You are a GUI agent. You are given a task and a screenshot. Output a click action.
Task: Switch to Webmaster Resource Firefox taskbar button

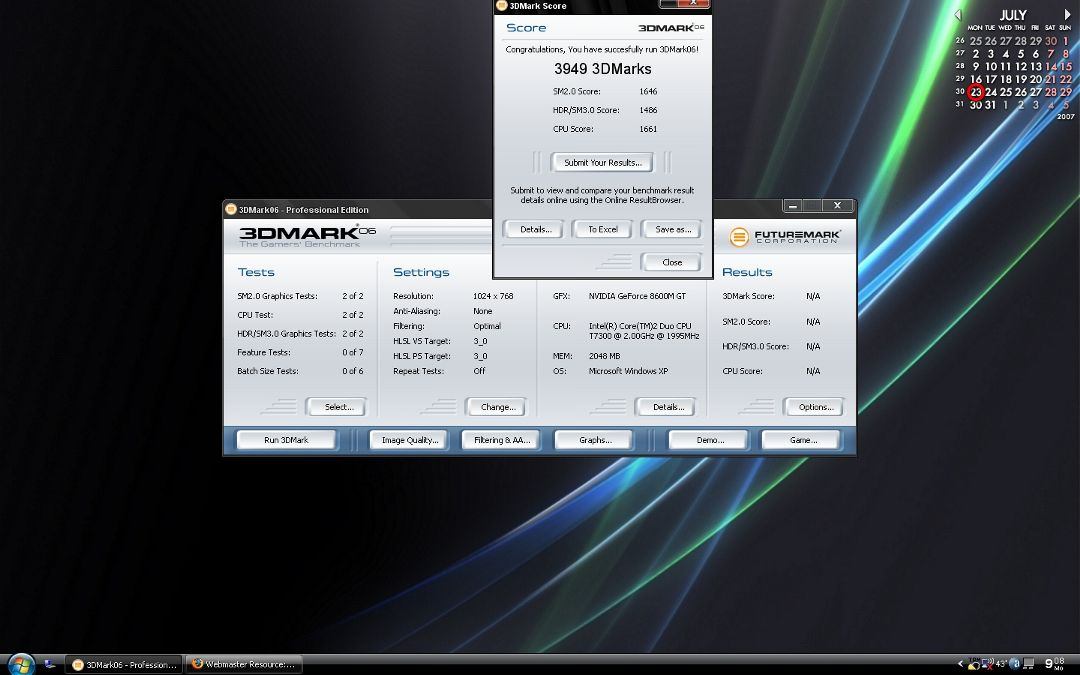pyautogui.click(x=244, y=665)
